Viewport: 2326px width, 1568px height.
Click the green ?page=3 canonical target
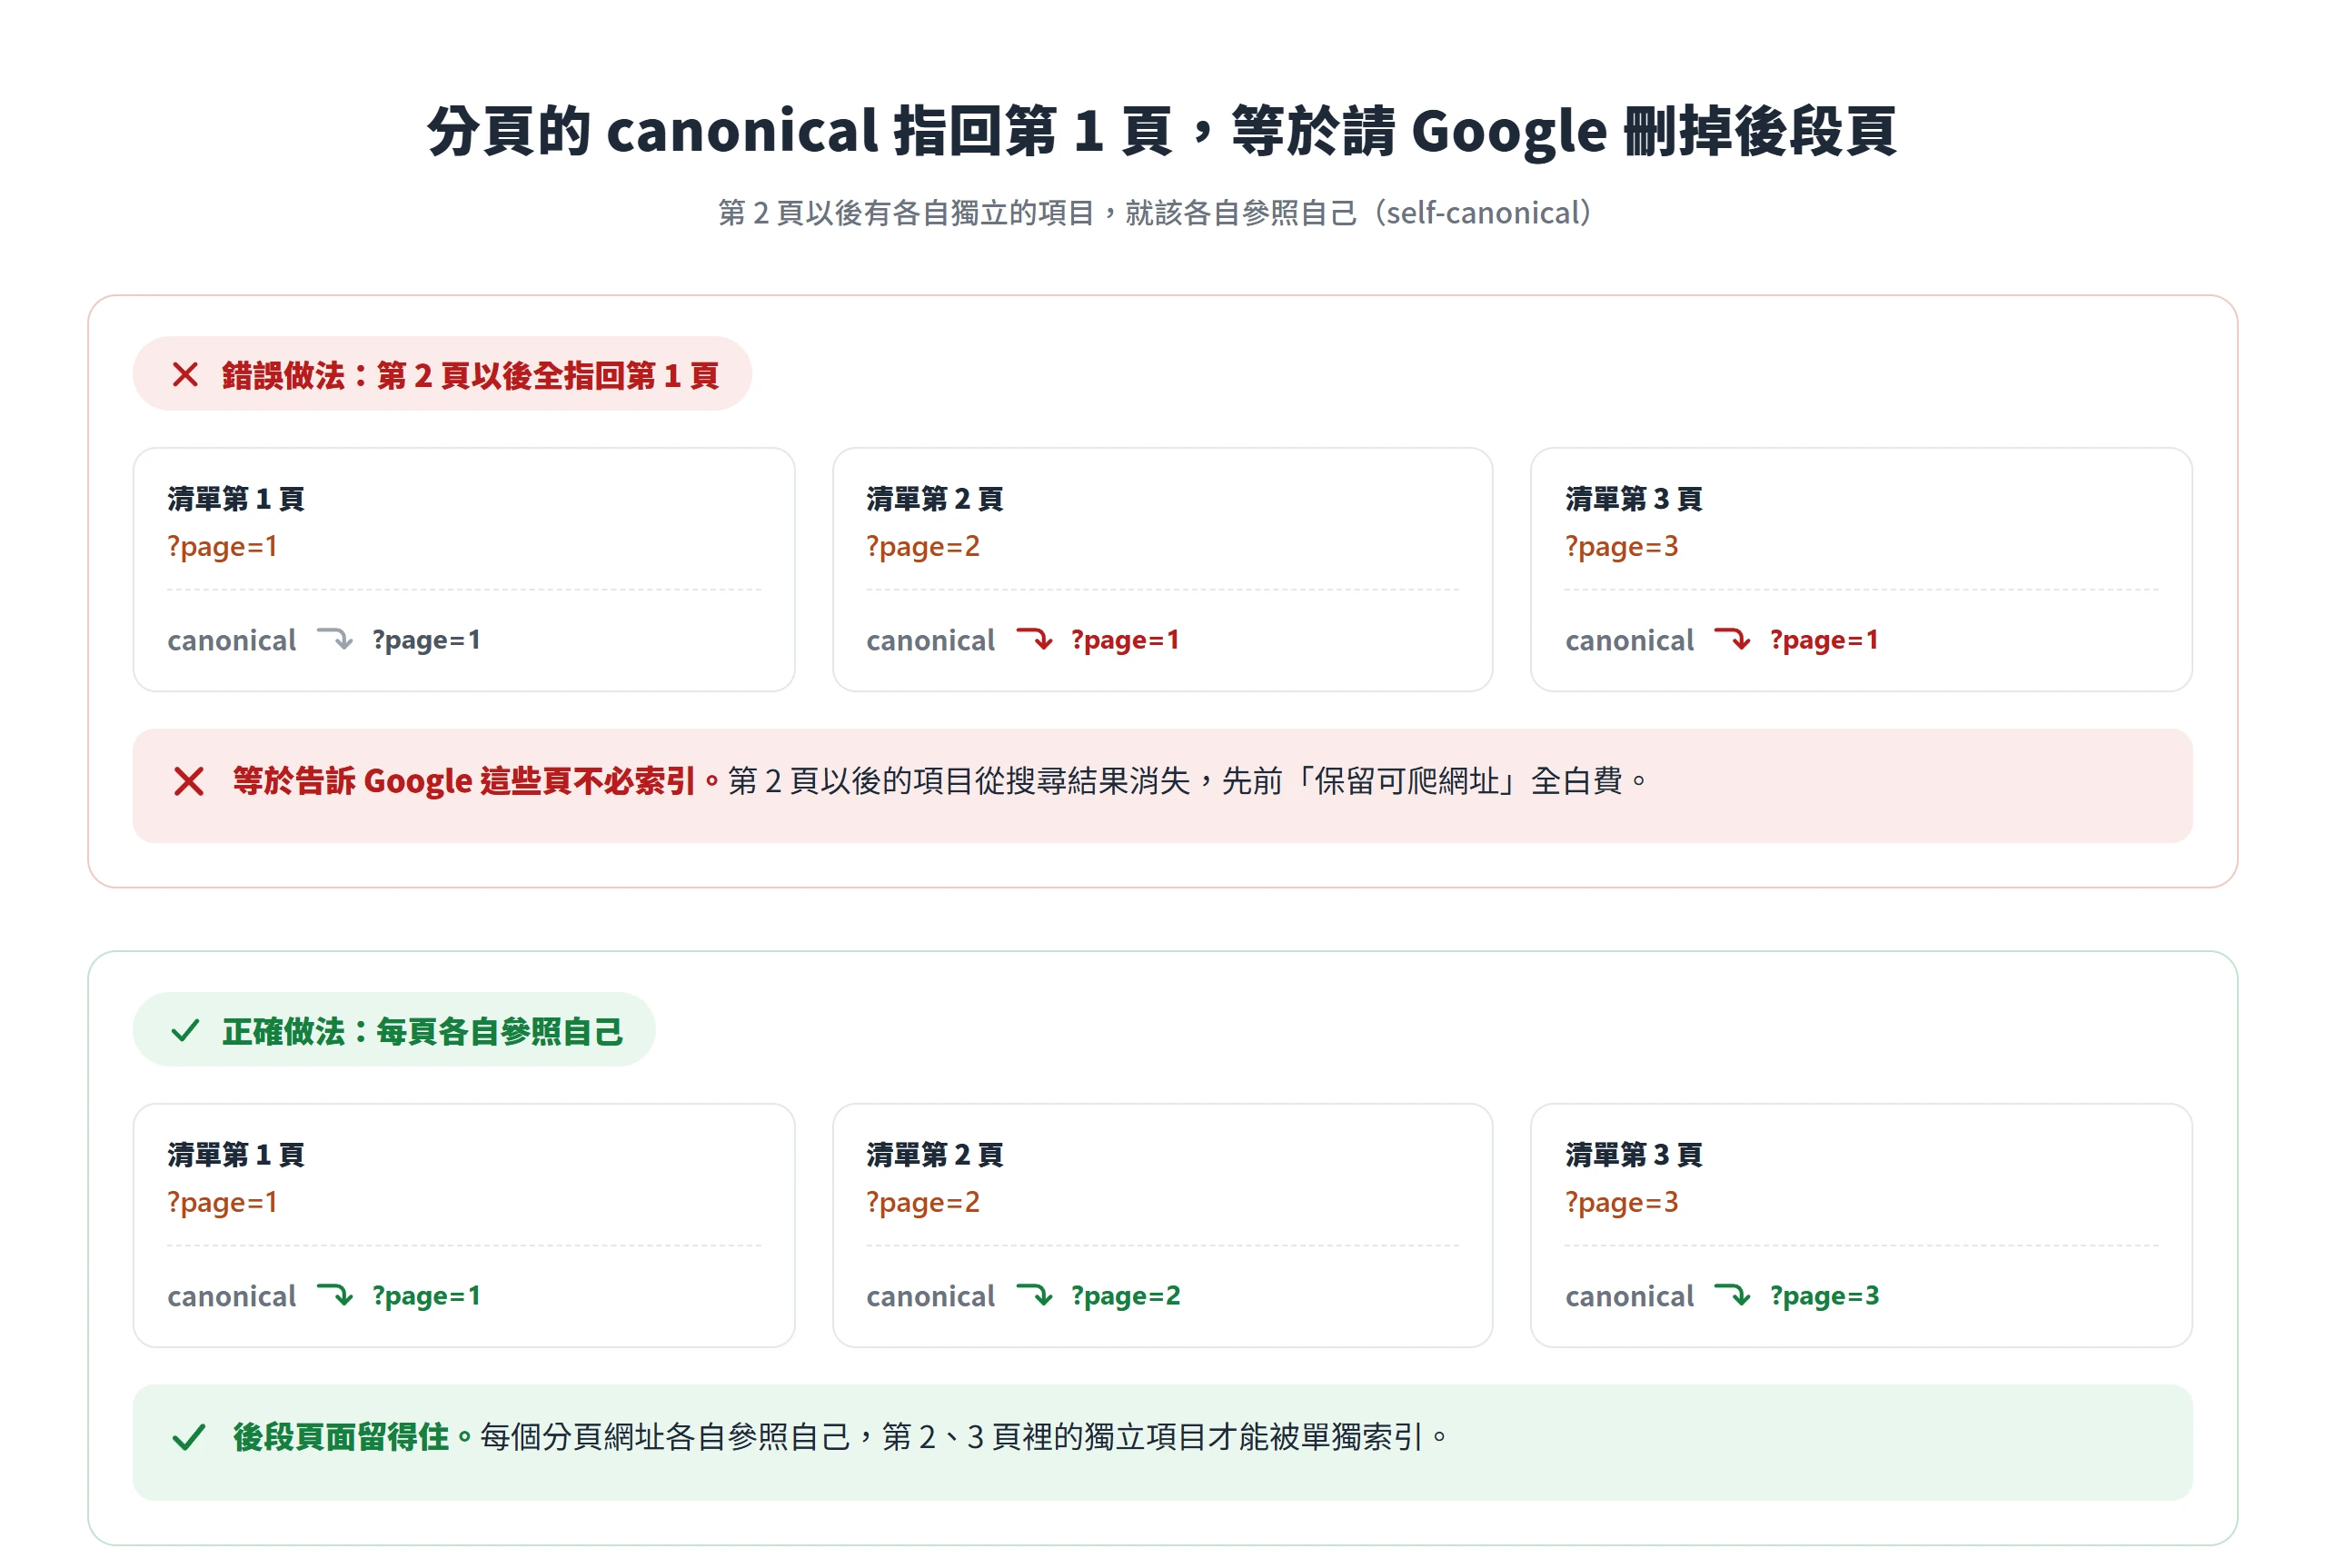click(x=1824, y=1296)
